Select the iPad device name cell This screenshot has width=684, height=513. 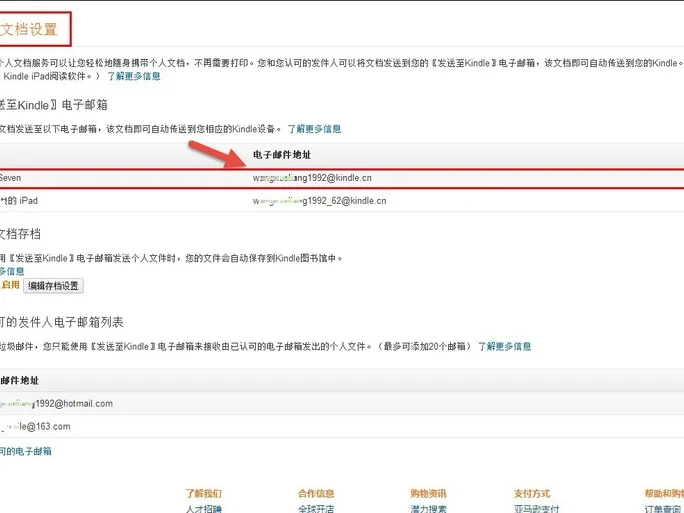tap(19, 201)
